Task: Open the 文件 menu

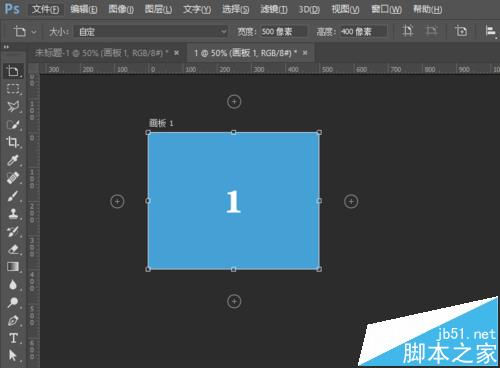Action: click(45, 9)
